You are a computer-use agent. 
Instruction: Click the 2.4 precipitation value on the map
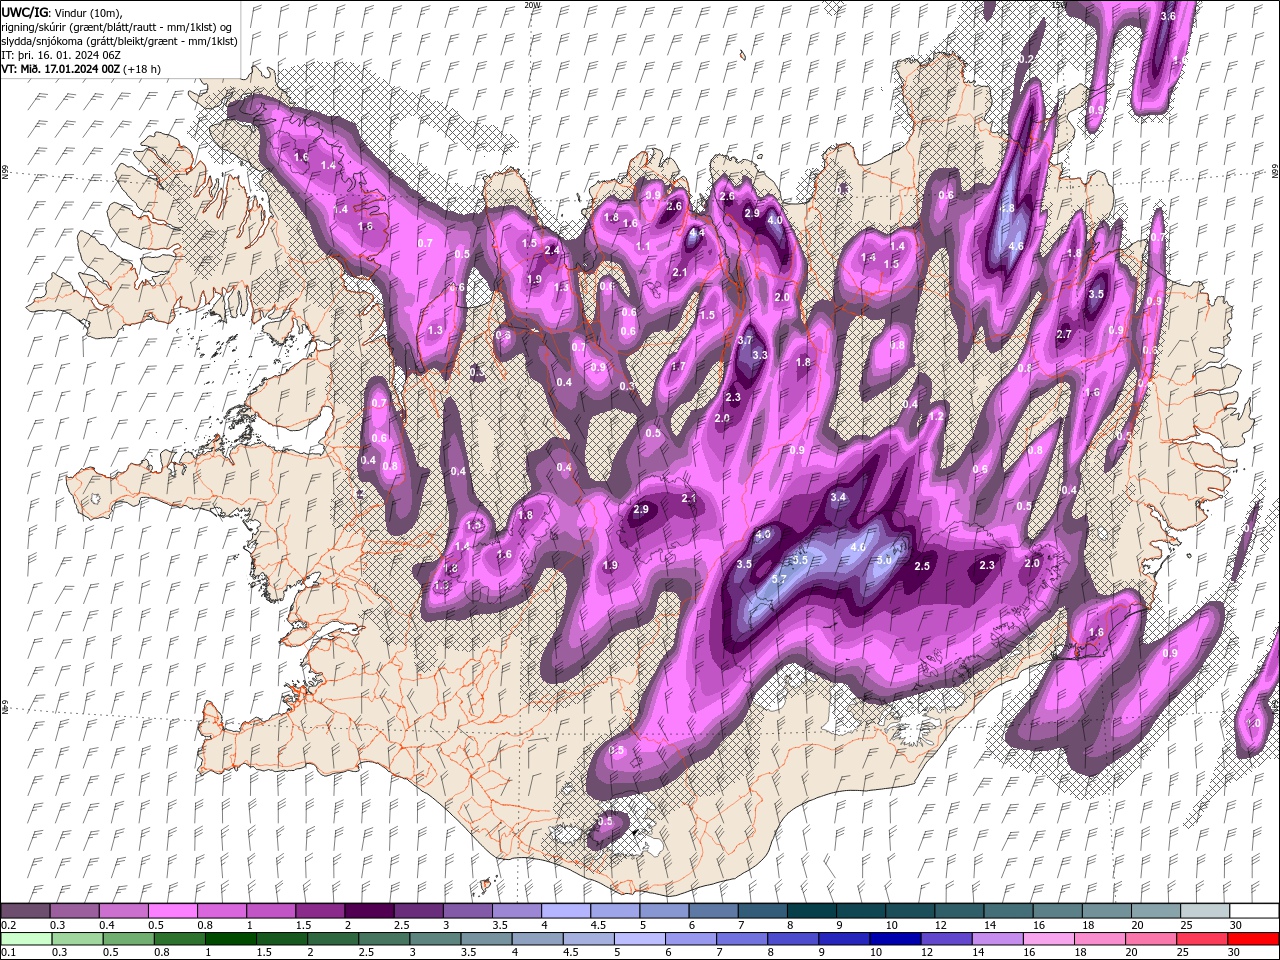551,251
